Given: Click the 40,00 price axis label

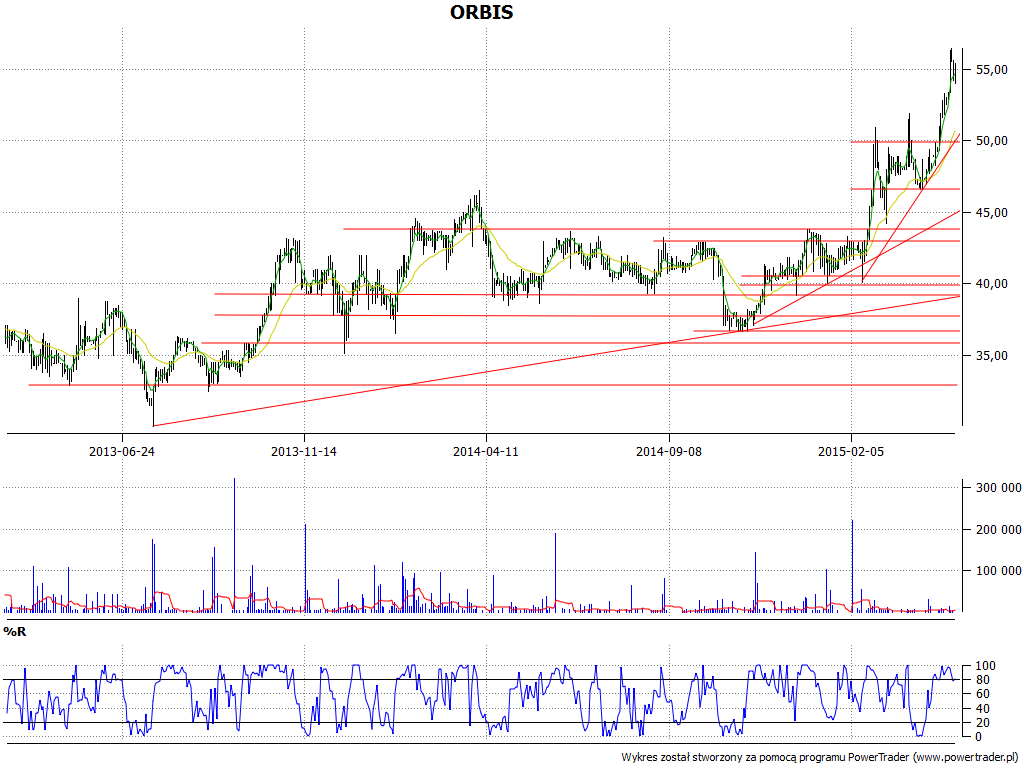Looking at the screenshot, I should point(991,284).
